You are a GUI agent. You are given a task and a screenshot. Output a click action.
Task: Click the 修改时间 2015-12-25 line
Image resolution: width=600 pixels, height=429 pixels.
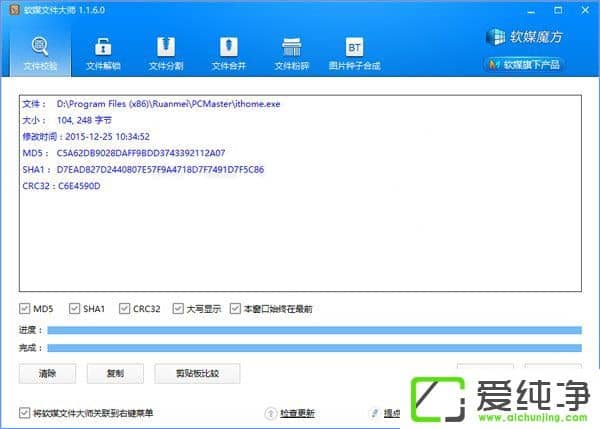click(x=86, y=137)
